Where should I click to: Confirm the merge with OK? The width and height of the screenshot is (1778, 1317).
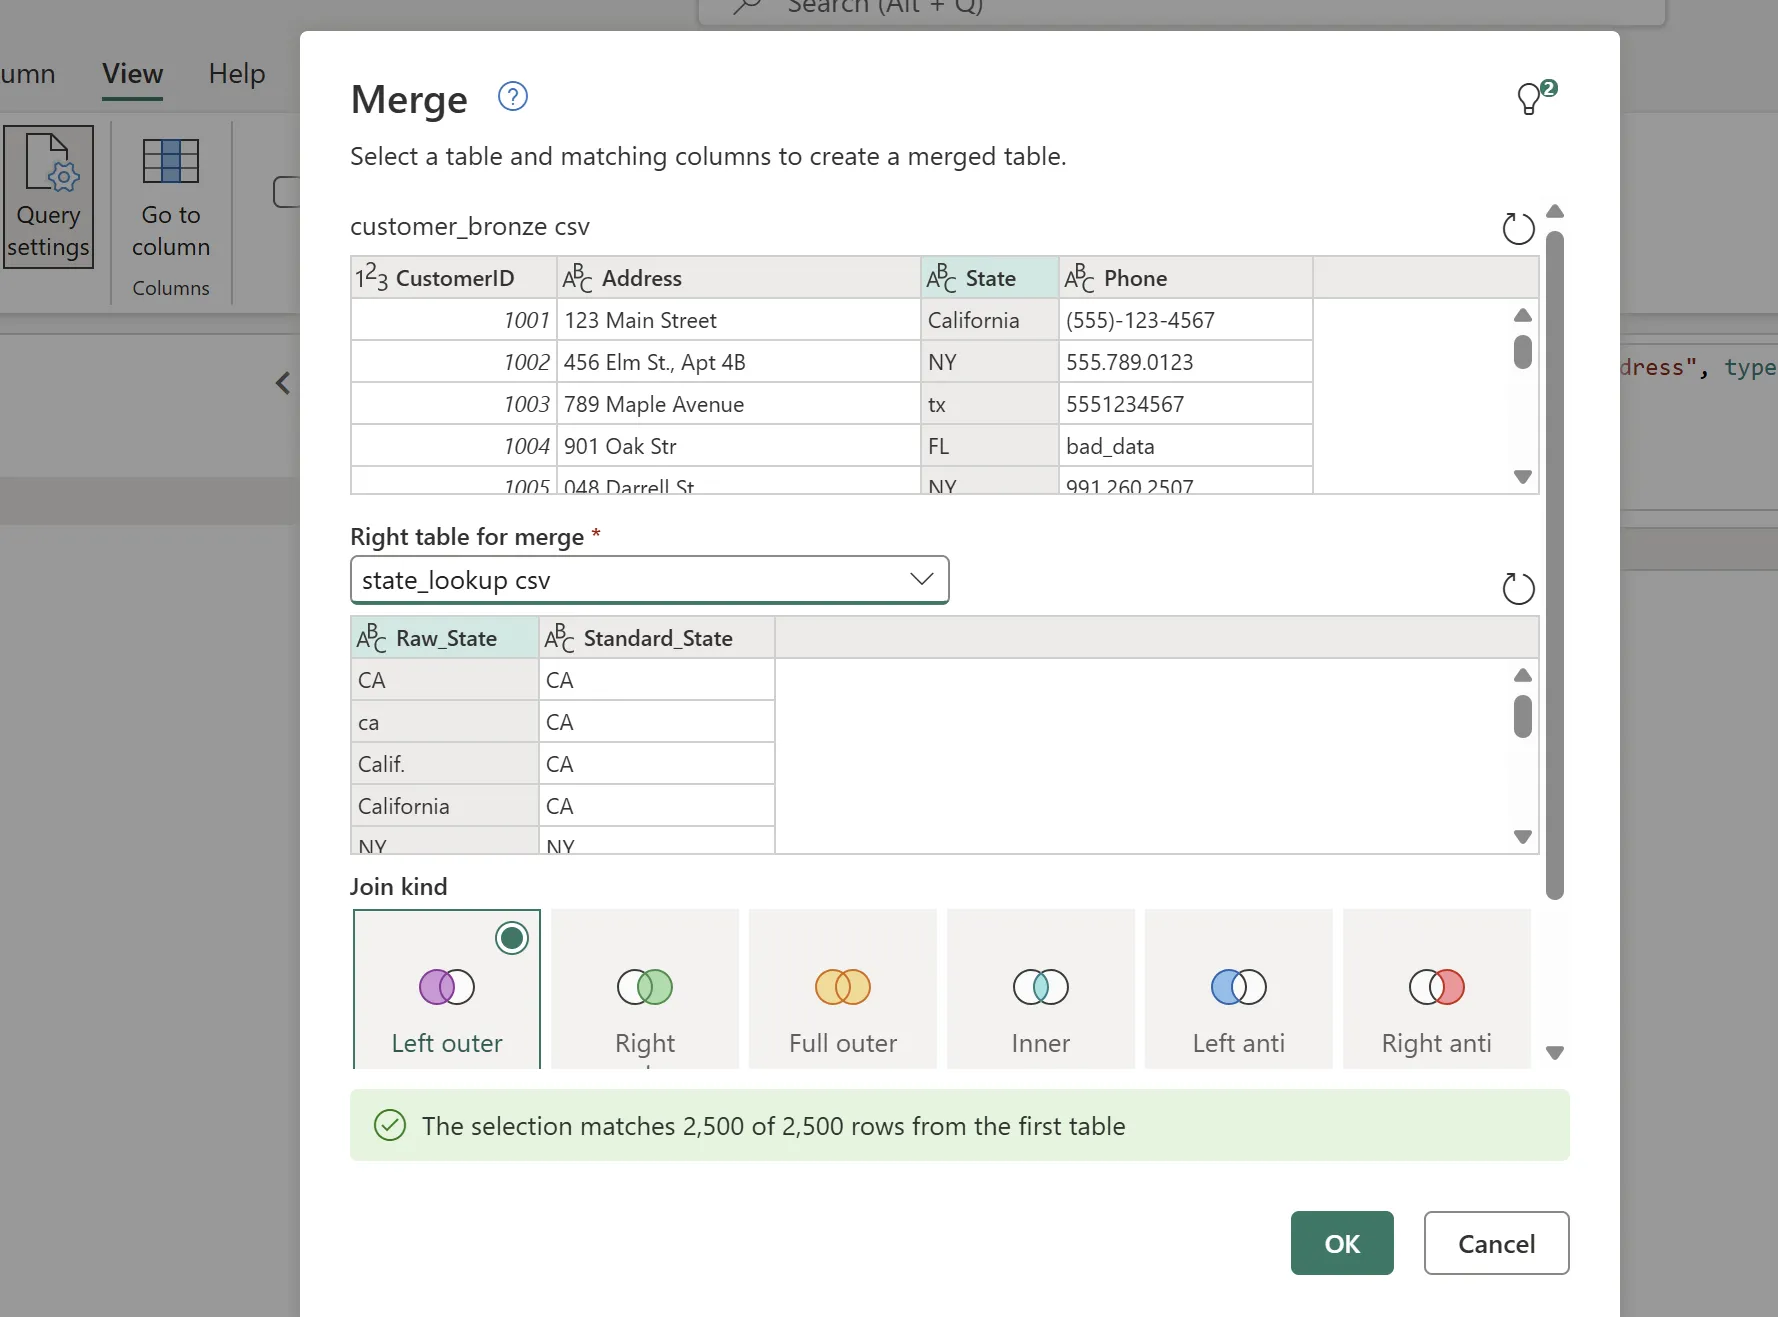(1342, 1243)
